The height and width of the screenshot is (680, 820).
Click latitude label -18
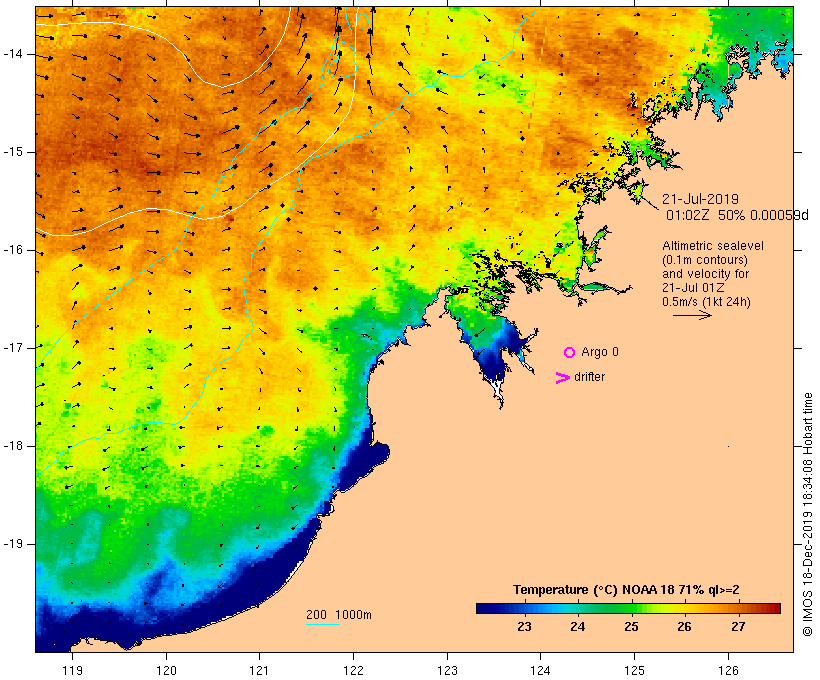point(12,446)
